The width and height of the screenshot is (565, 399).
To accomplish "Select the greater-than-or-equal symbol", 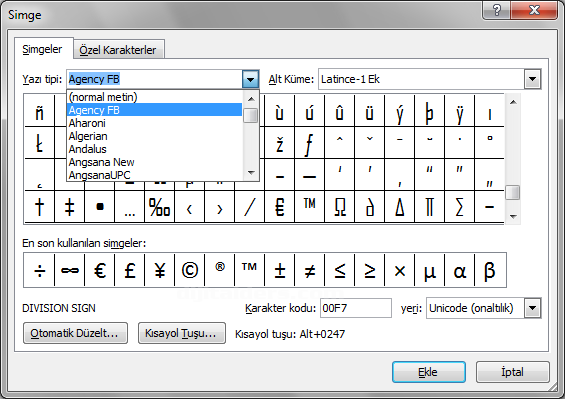I will pos(370,270).
